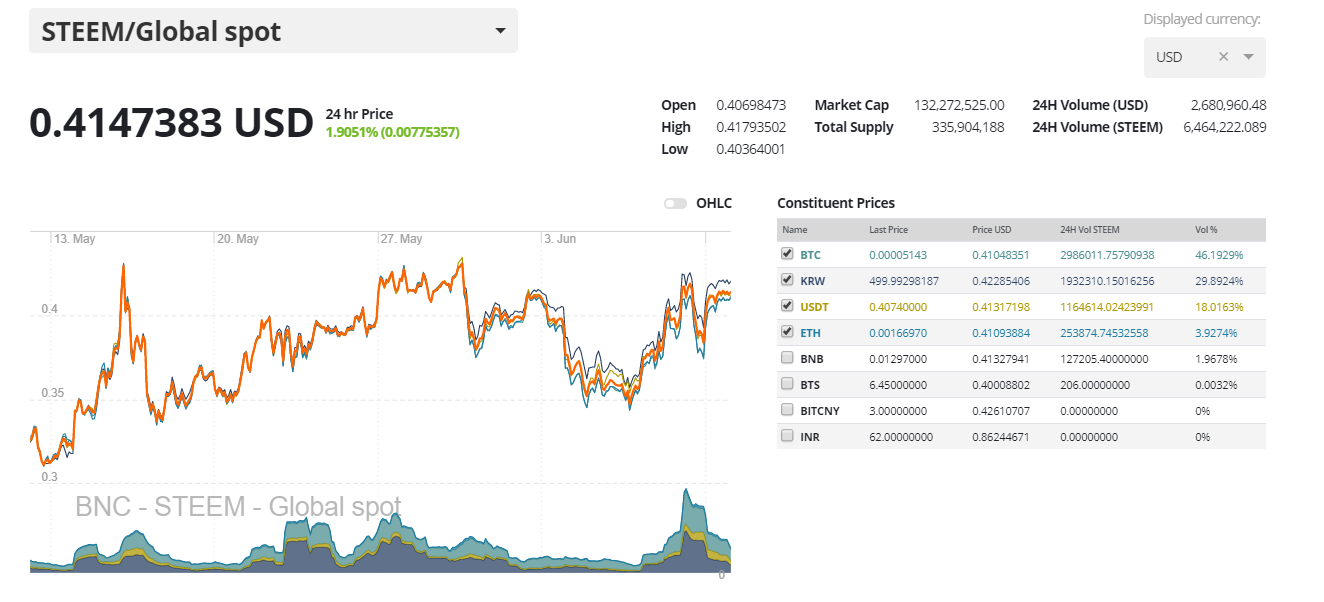Click KRW volume share 29.8924%
This screenshot has width=1324, height=602.
[x=1218, y=281]
